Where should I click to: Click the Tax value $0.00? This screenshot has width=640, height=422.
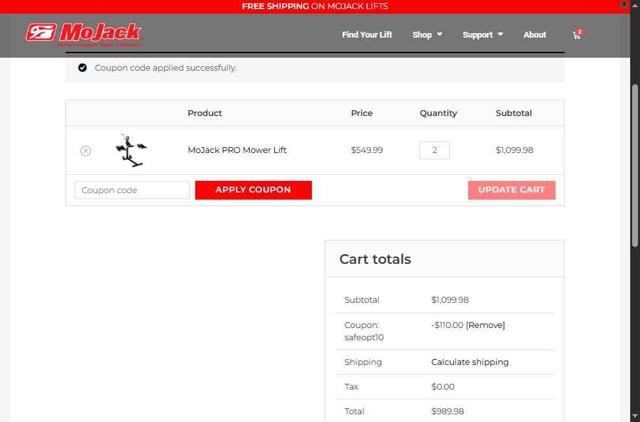point(443,386)
